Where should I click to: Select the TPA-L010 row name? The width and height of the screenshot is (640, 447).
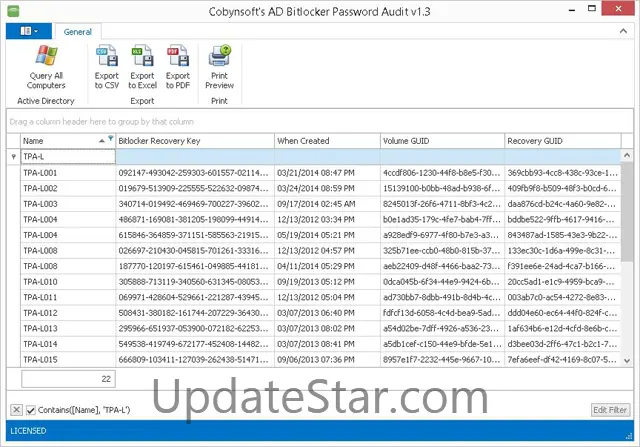click(x=40, y=282)
